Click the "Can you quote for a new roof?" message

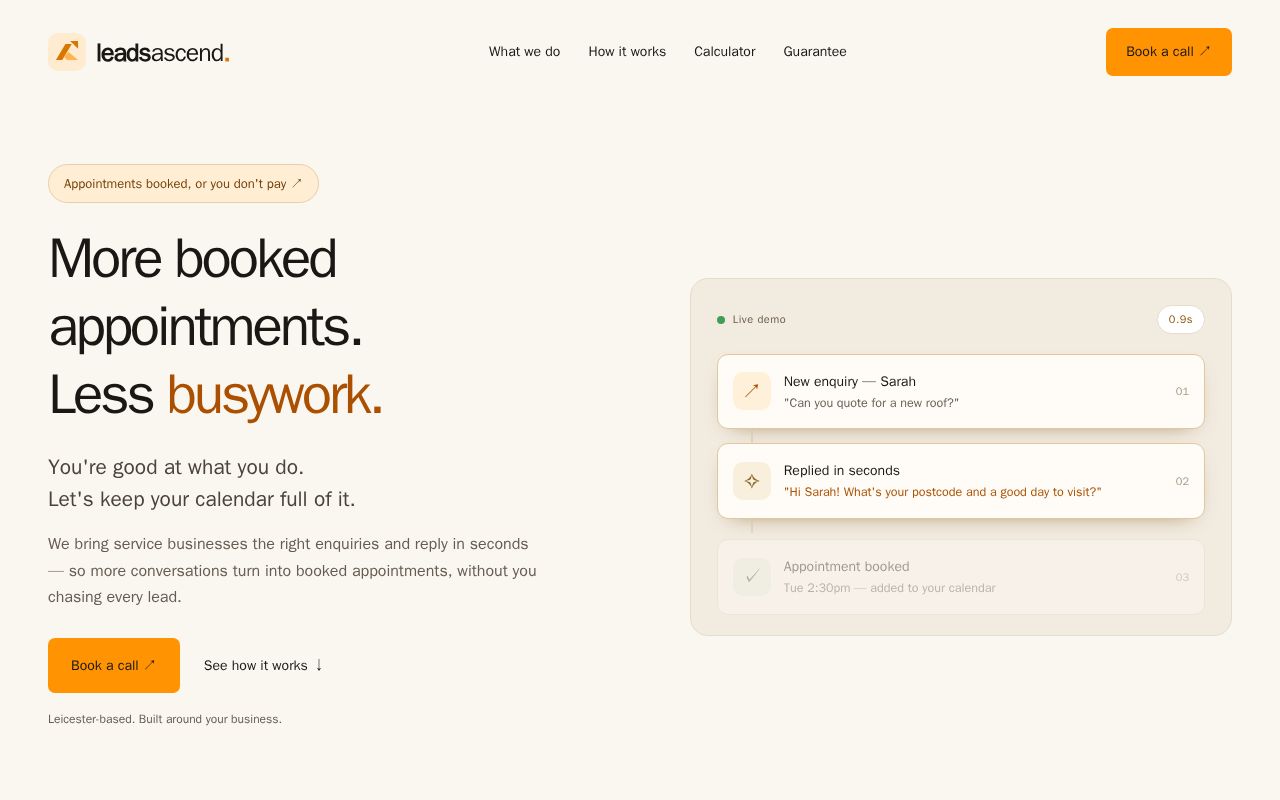[x=871, y=403]
